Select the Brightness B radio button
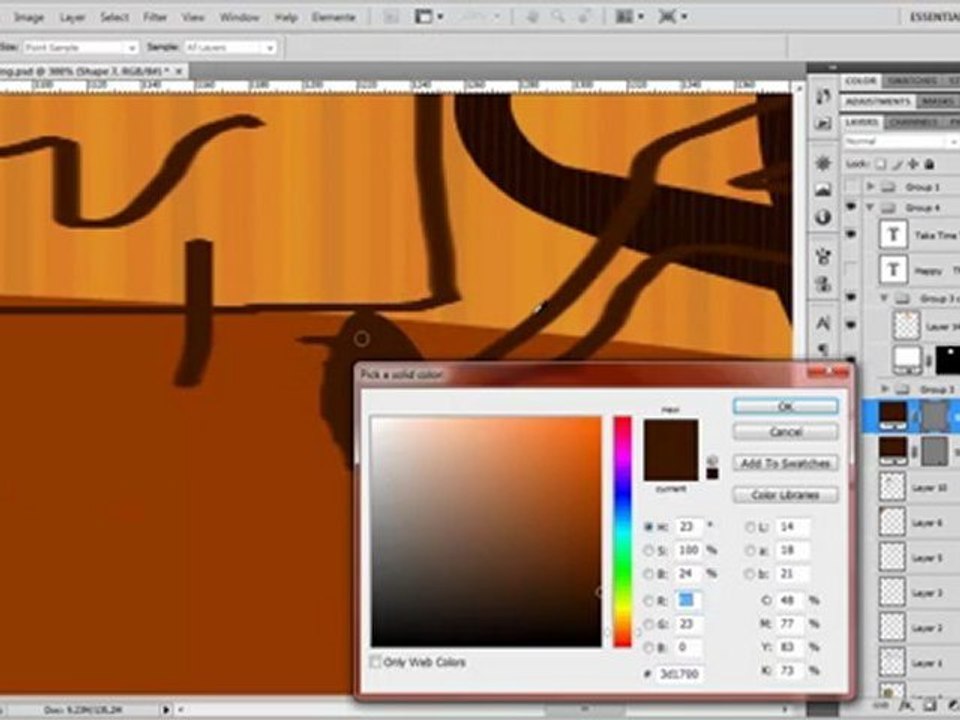Viewport: 960px width, 720px height. coord(648,574)
